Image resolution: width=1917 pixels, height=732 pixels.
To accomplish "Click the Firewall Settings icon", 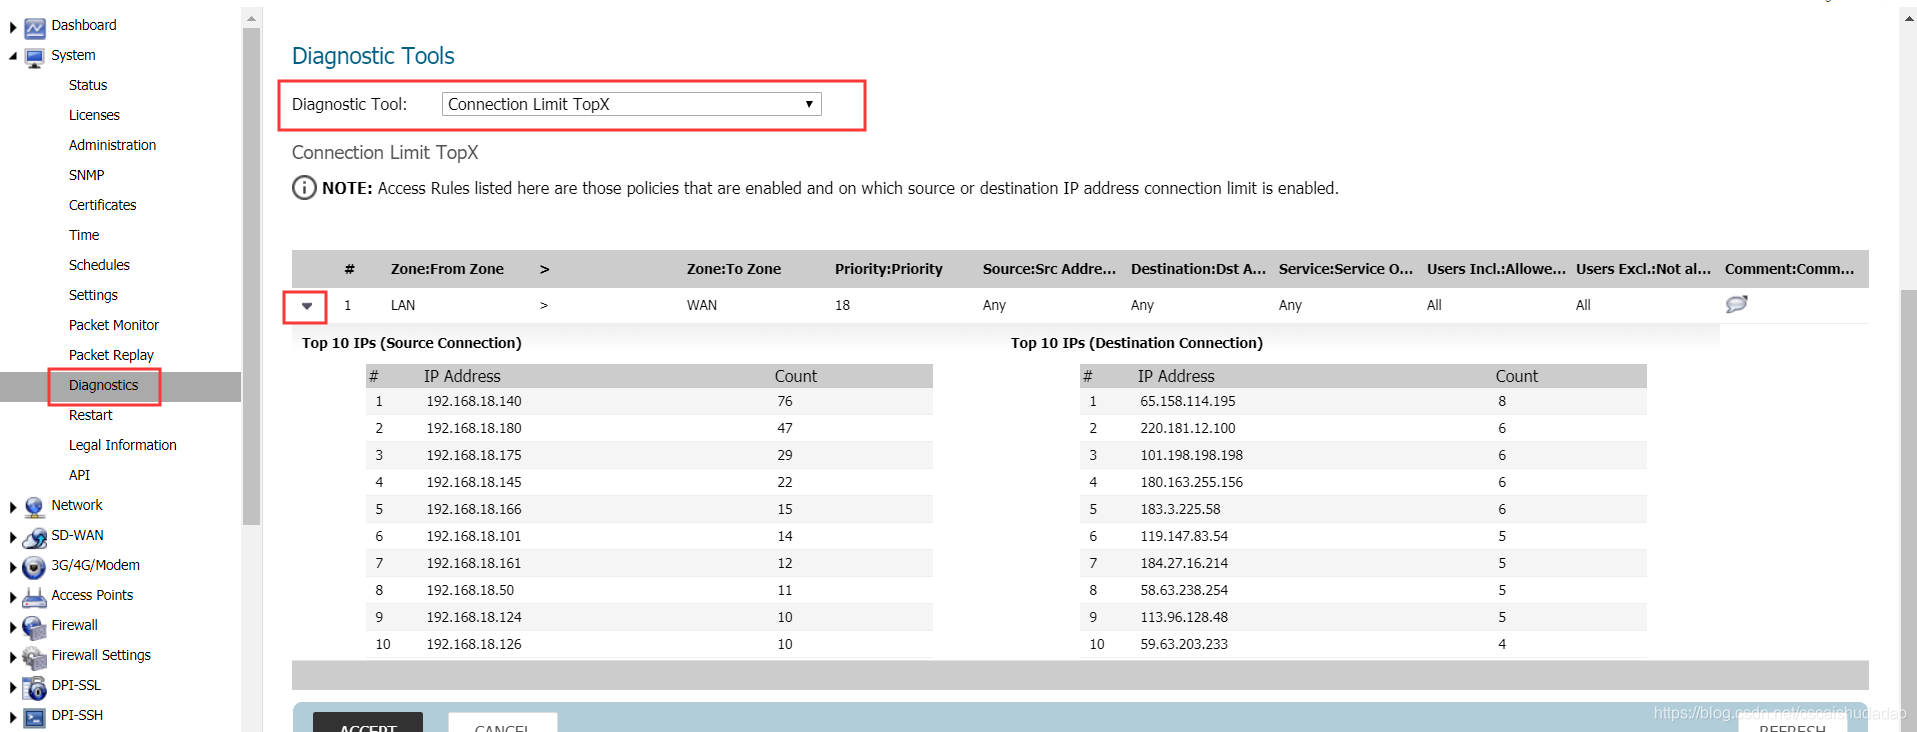I will click(35, 657).
